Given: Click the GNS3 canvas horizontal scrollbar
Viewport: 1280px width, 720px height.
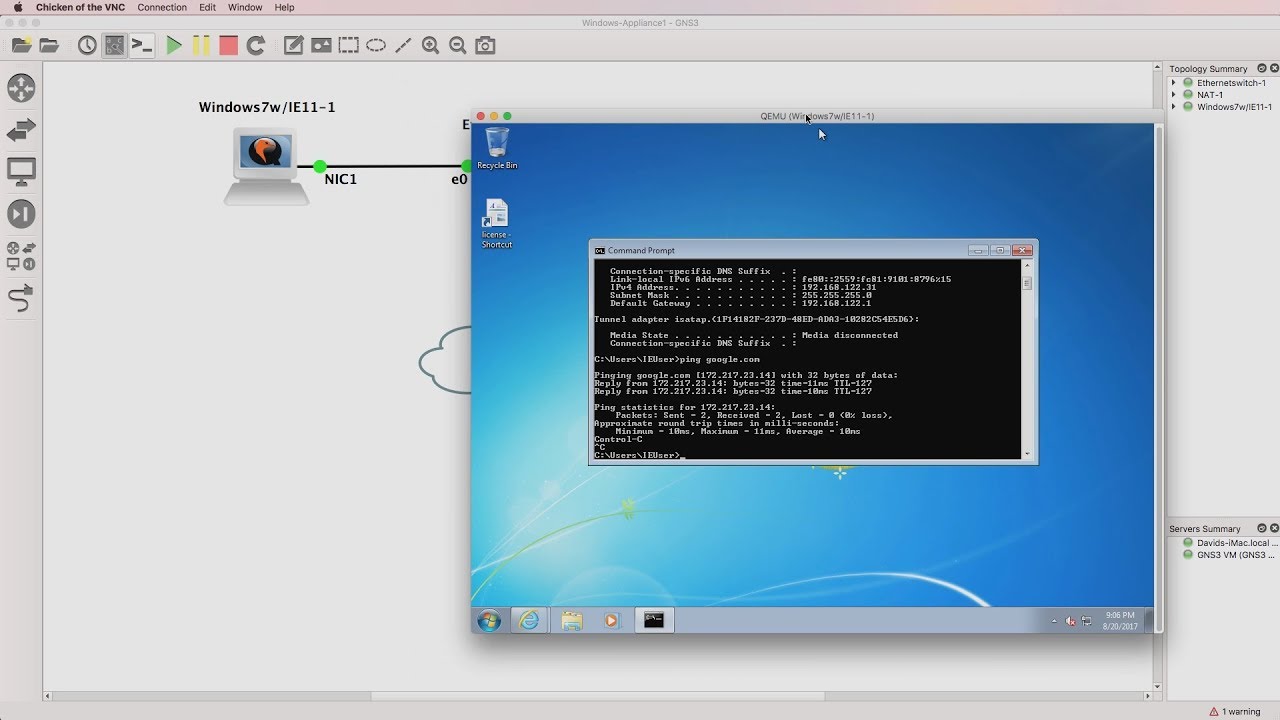Looking at the screenshot, I should 598,696.
